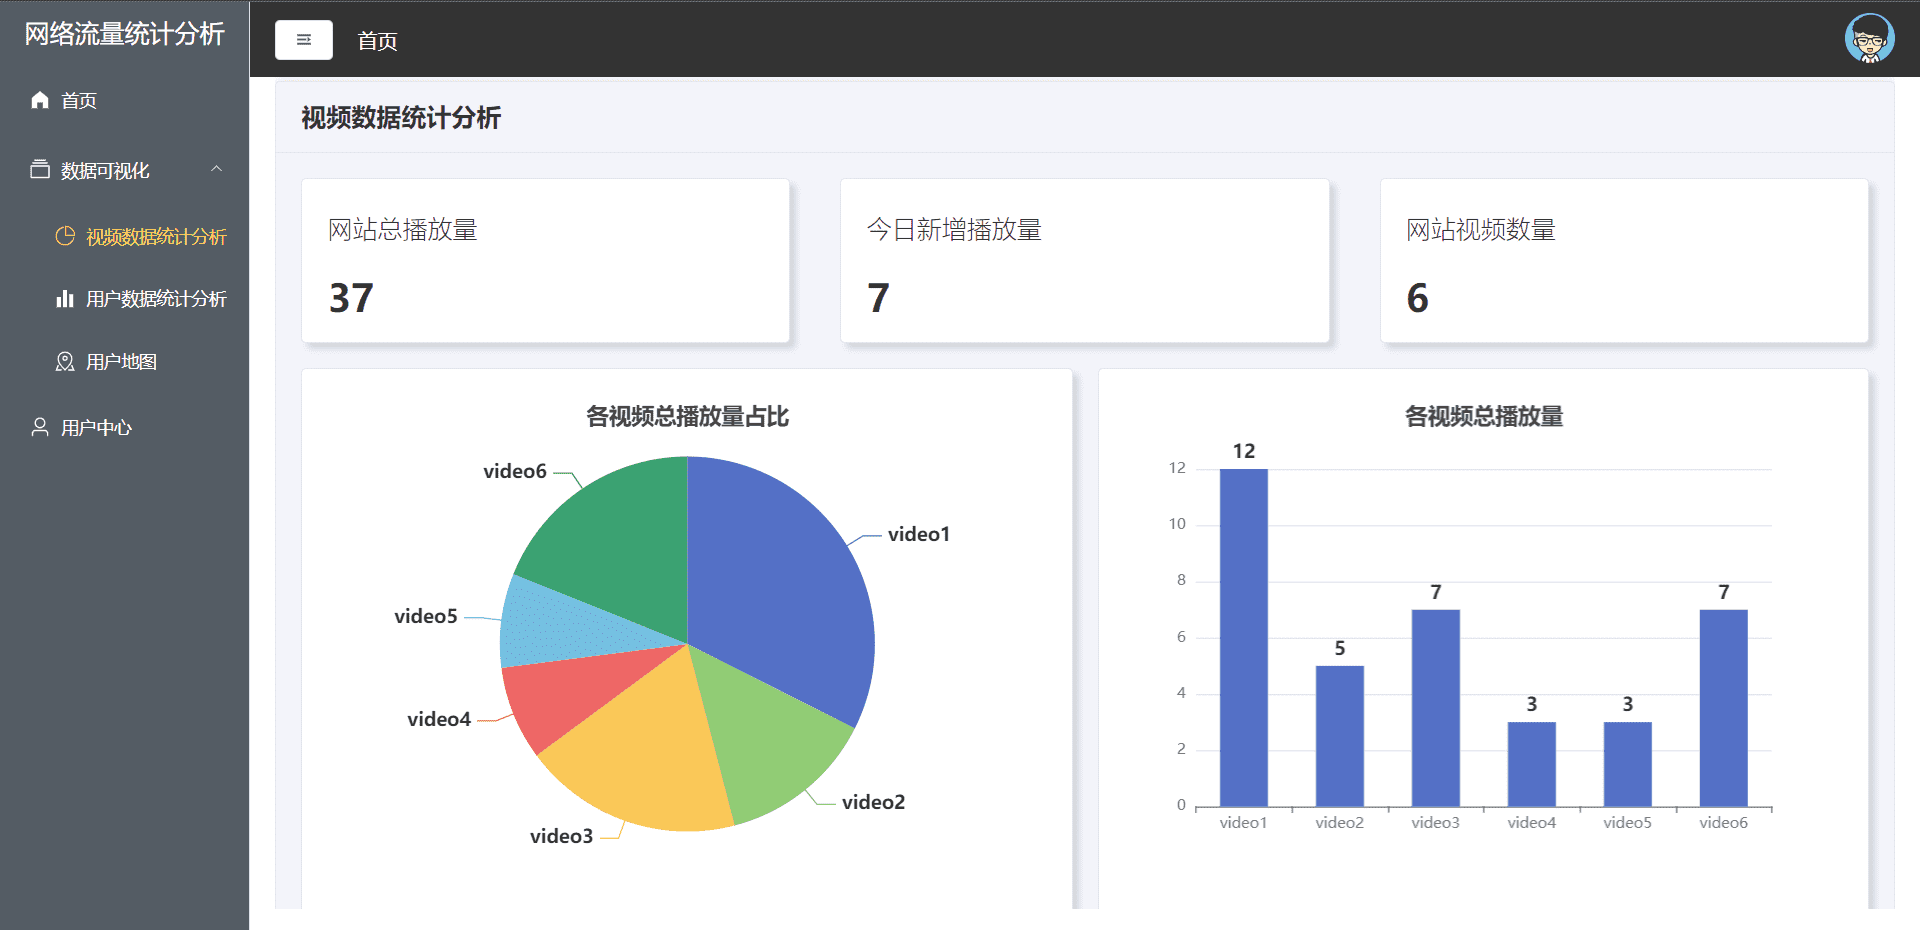Click the map pin icon beside 用户地图
1920x930 pixels.
[65, 361]
